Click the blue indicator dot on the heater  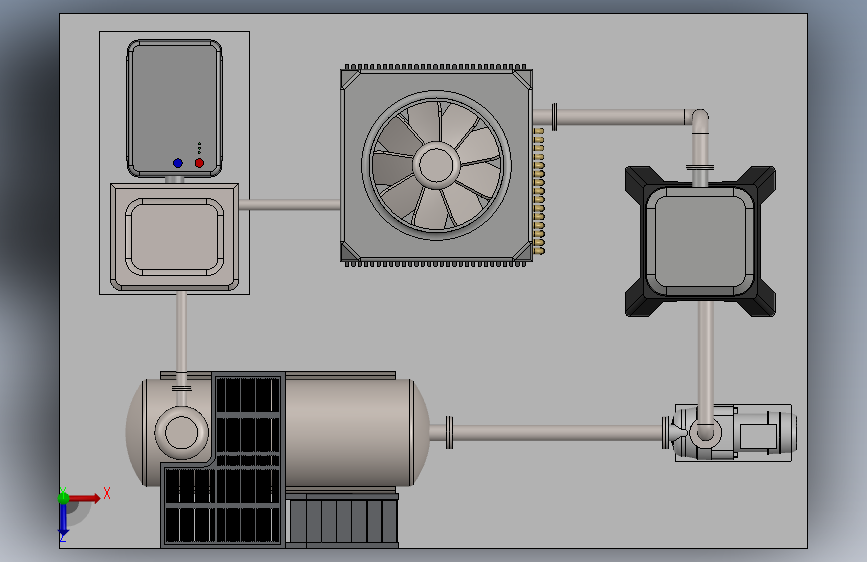coord(177,163)
